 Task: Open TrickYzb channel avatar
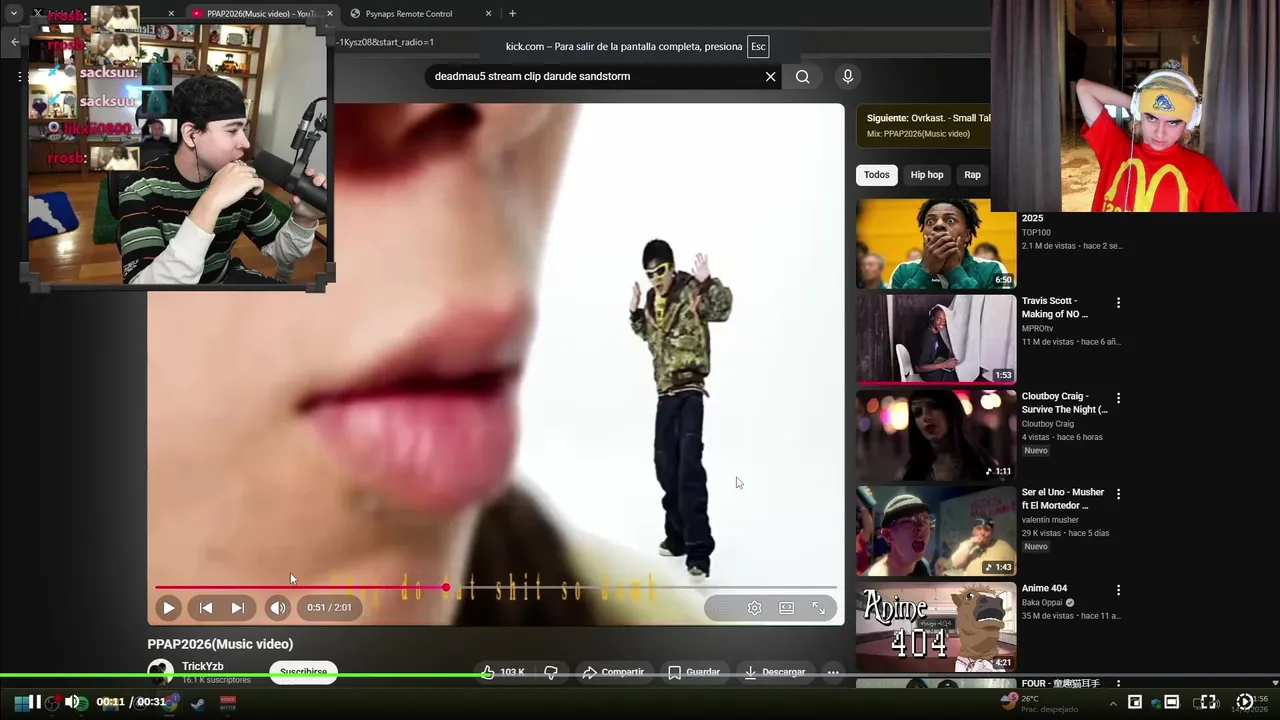160,672
